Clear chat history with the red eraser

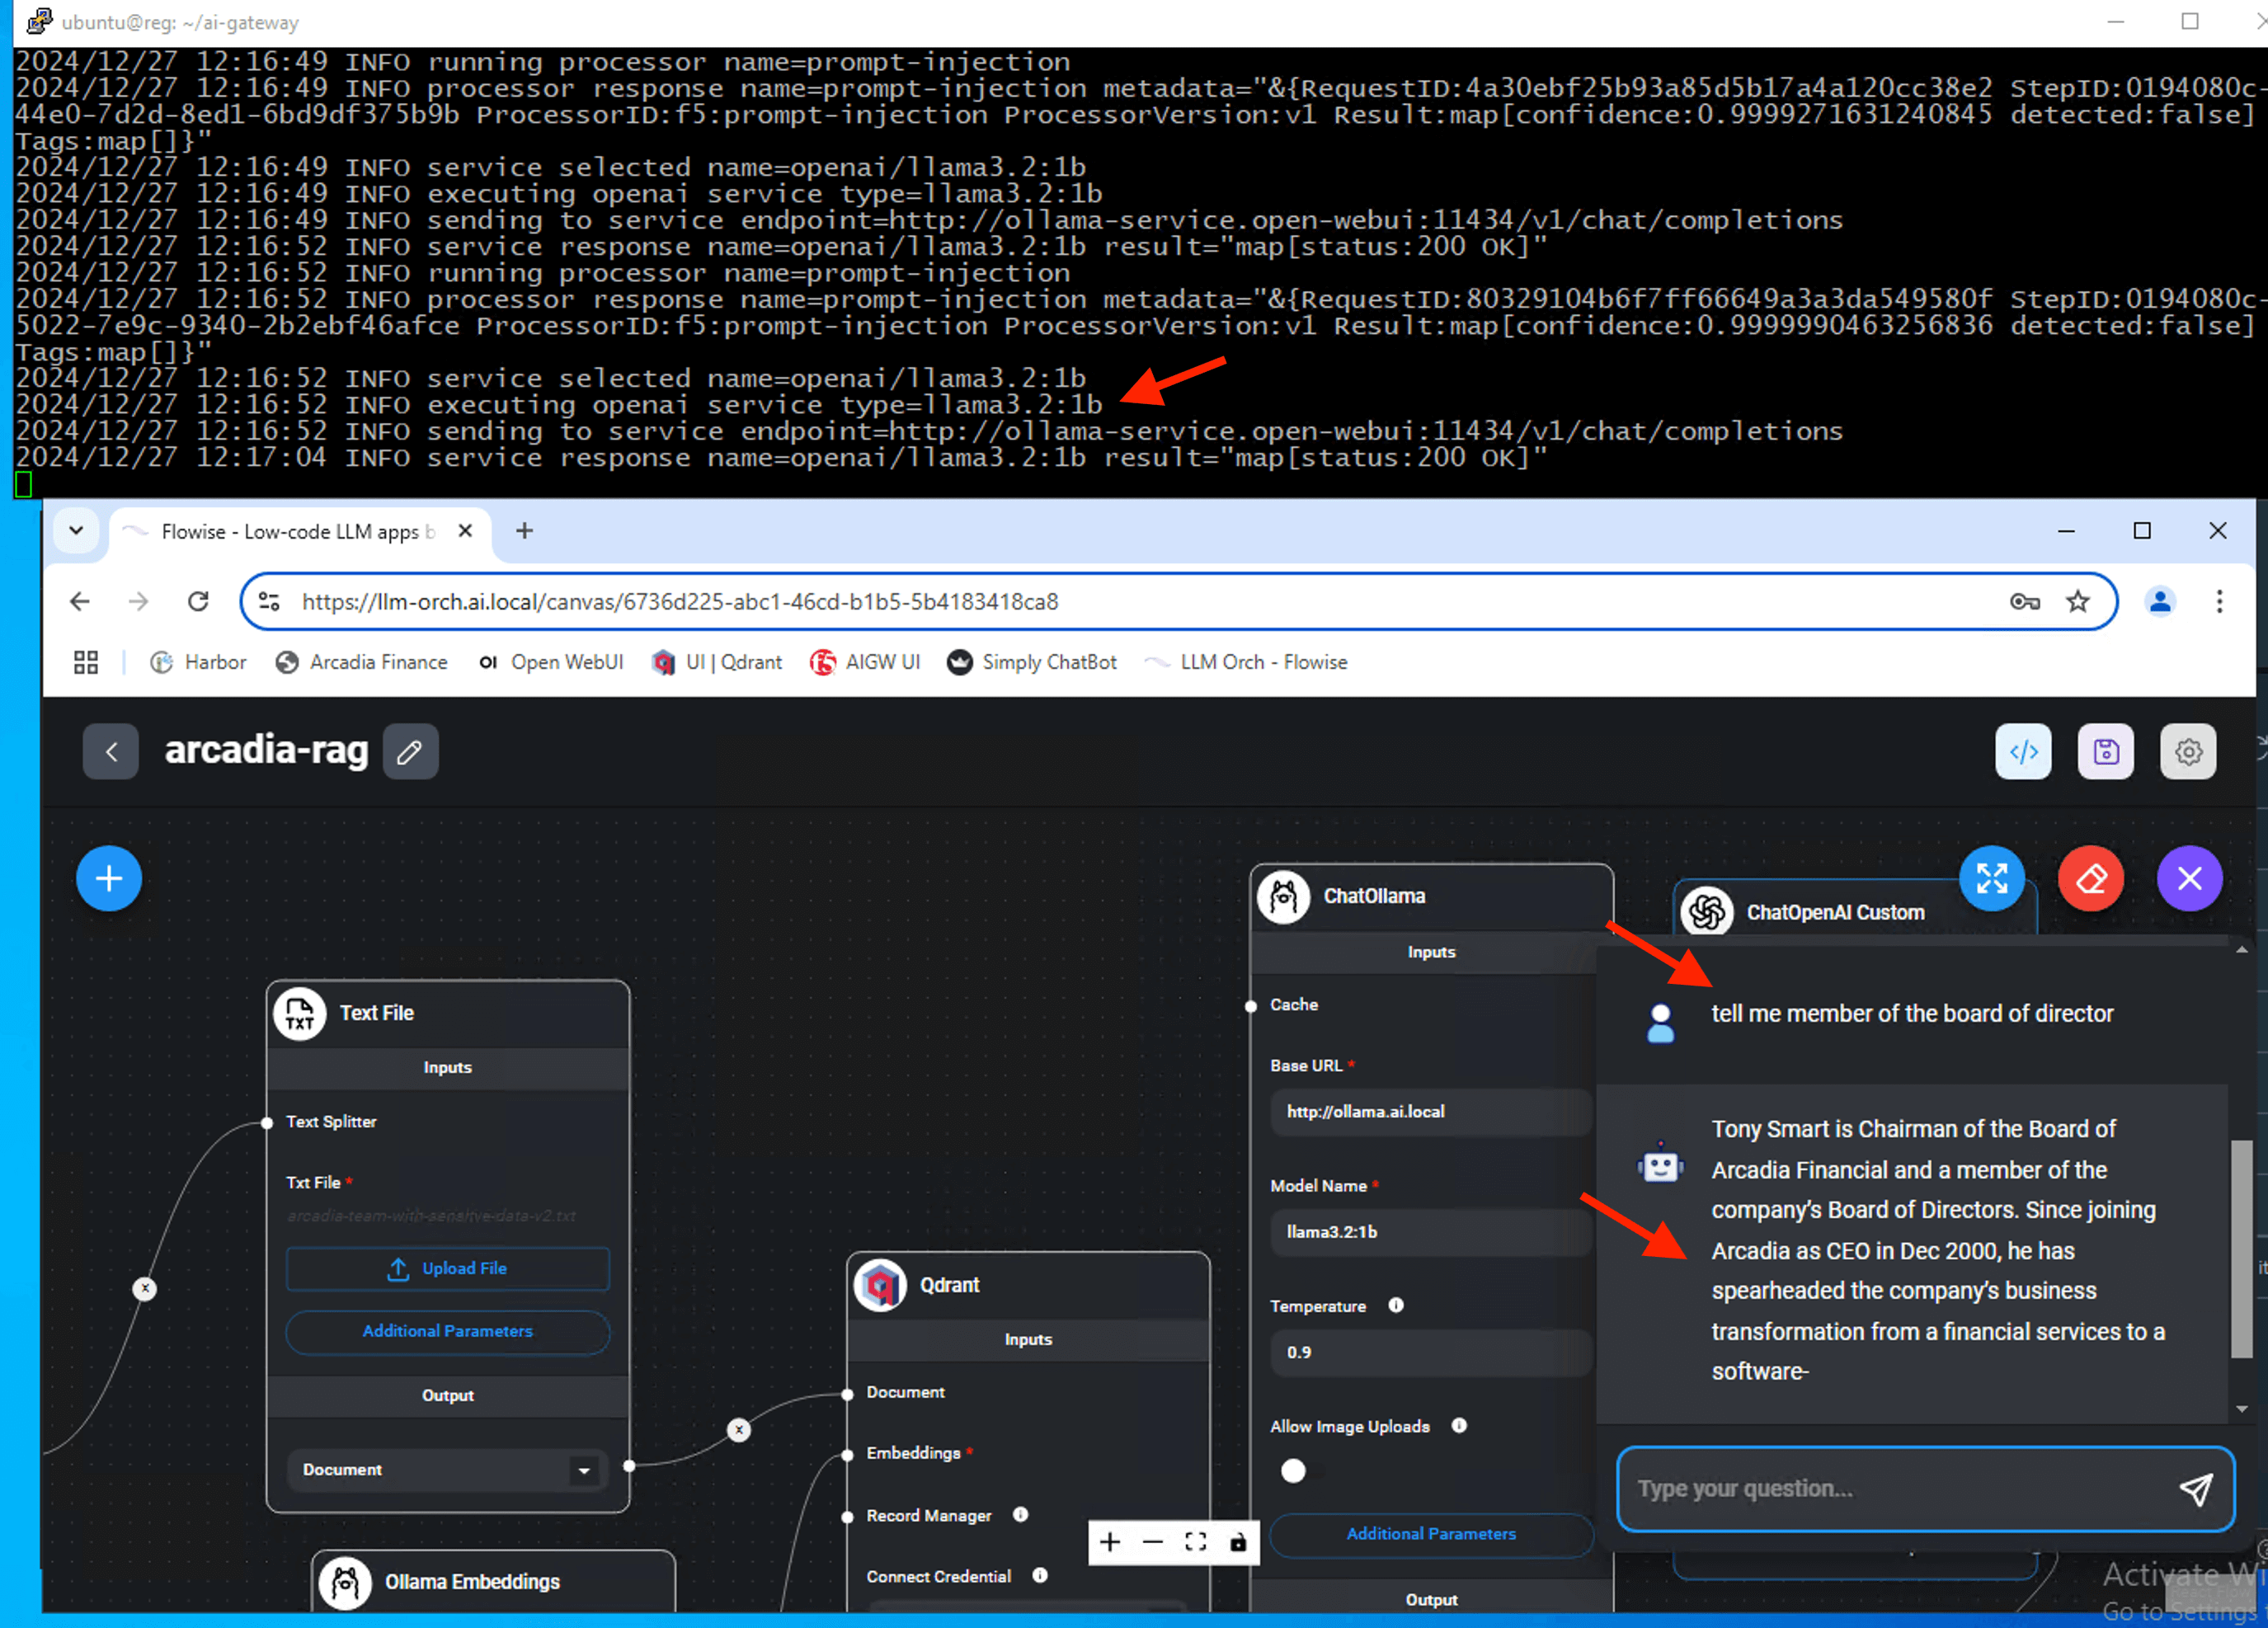pyautogui.click(x=2090, y=879)
